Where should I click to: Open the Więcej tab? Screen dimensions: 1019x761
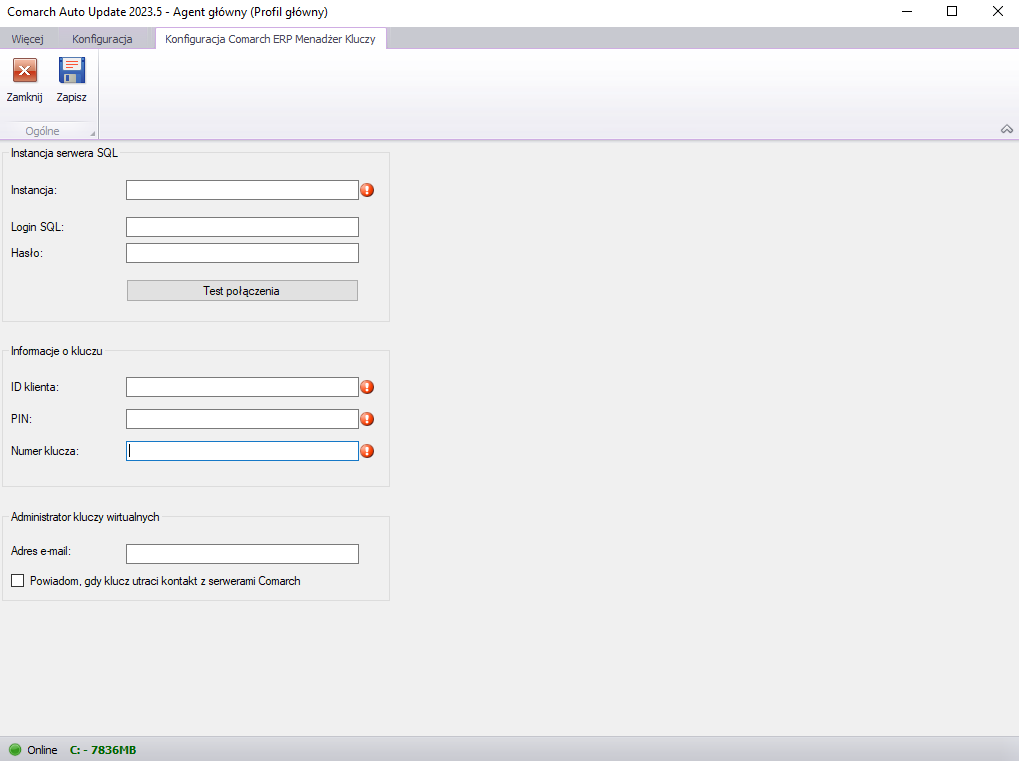tap(27, 39)
